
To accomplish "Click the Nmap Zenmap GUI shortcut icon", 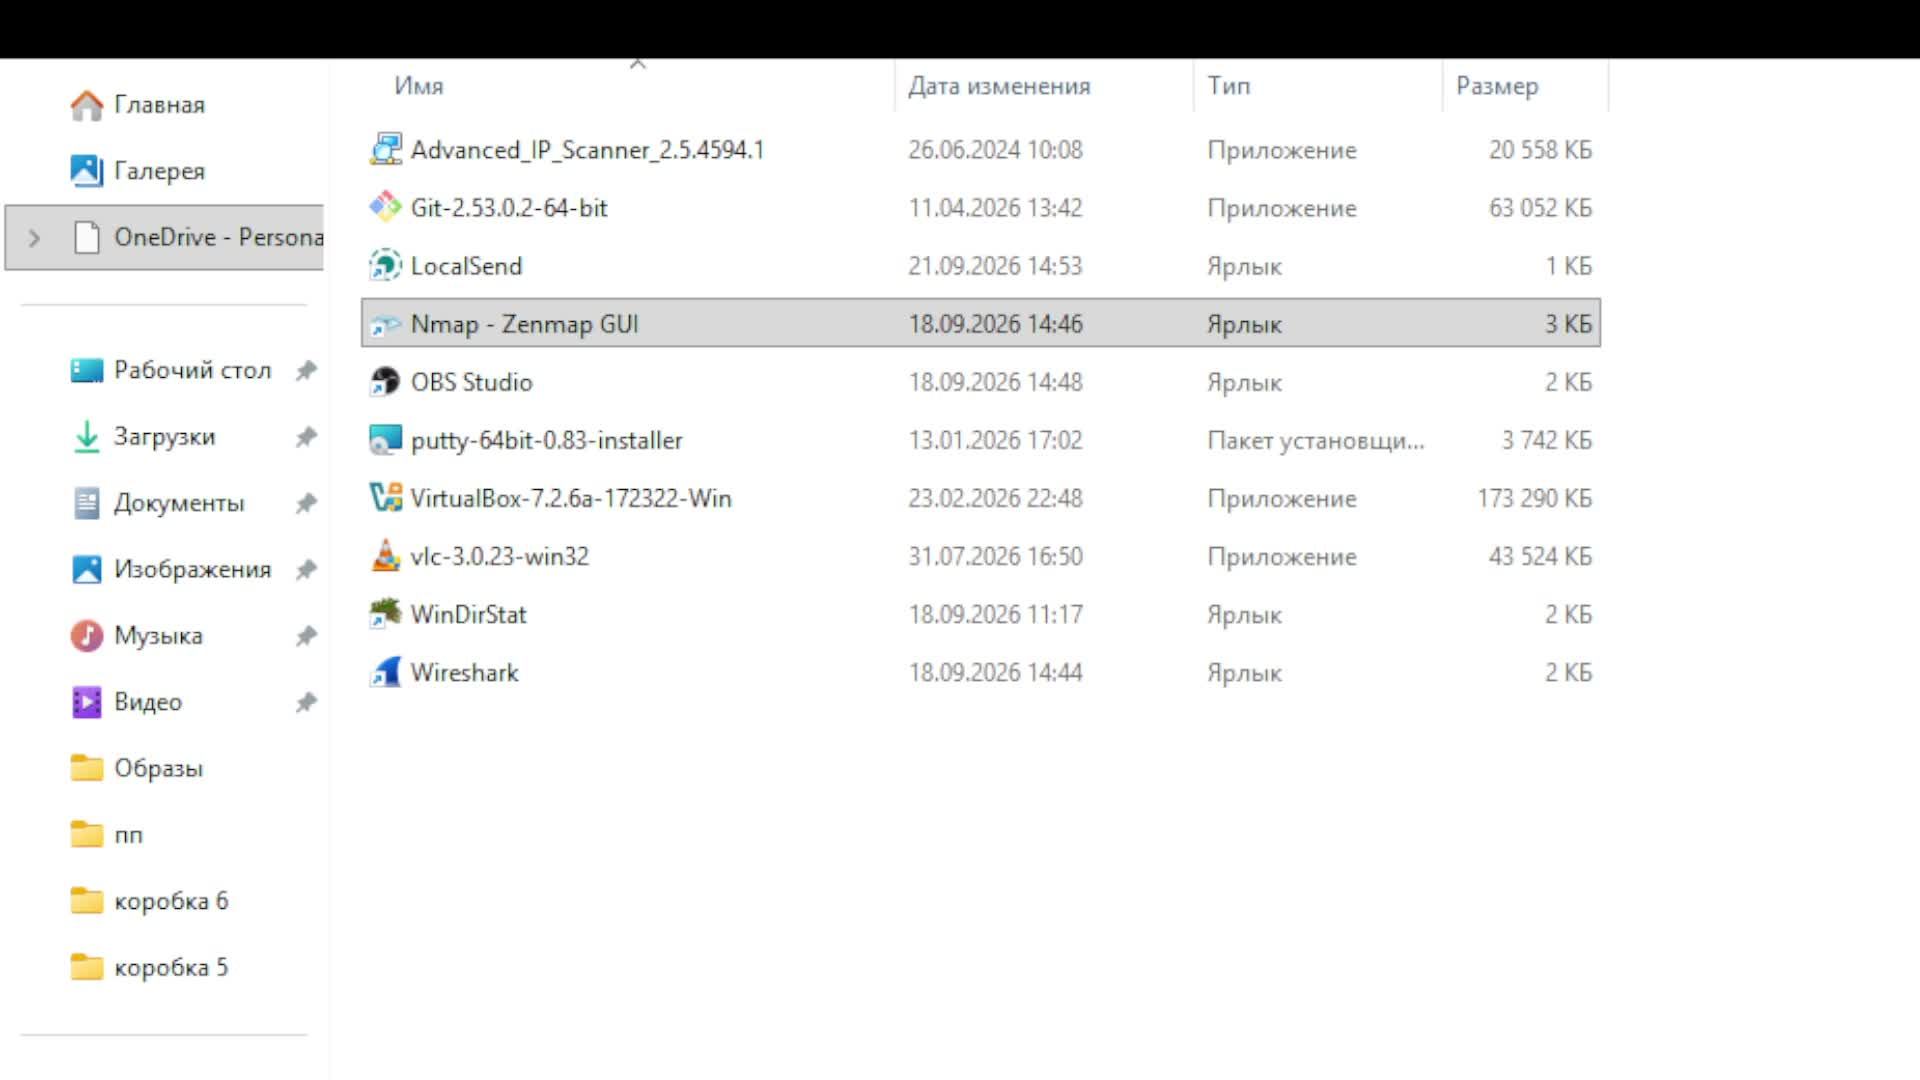I will coord(385,324).
